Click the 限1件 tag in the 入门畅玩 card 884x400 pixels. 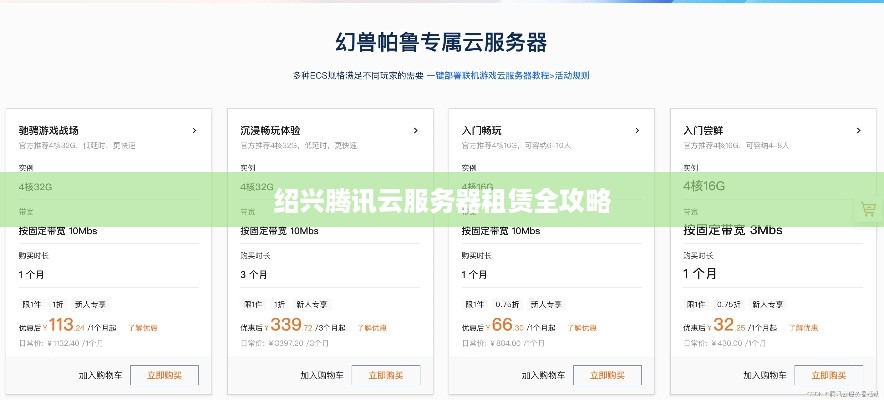click(475, 304)
